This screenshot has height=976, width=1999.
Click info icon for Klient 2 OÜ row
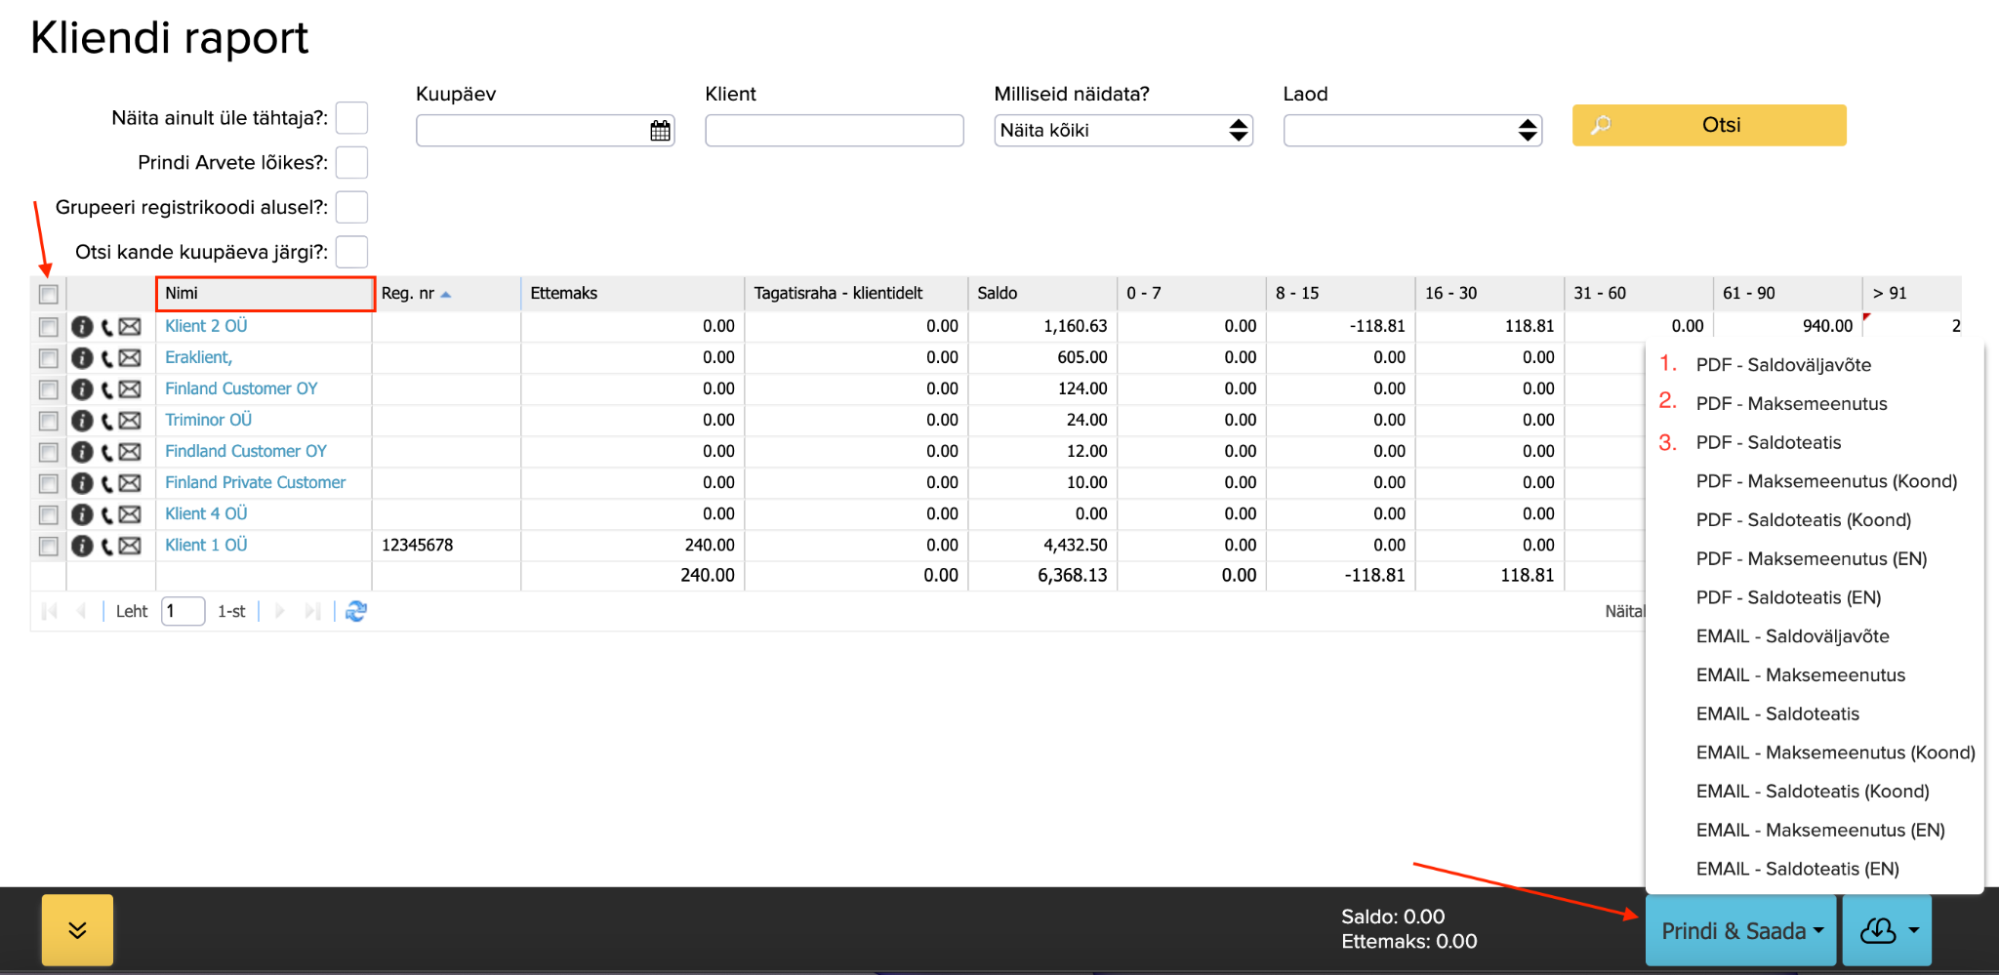point(82,327)
